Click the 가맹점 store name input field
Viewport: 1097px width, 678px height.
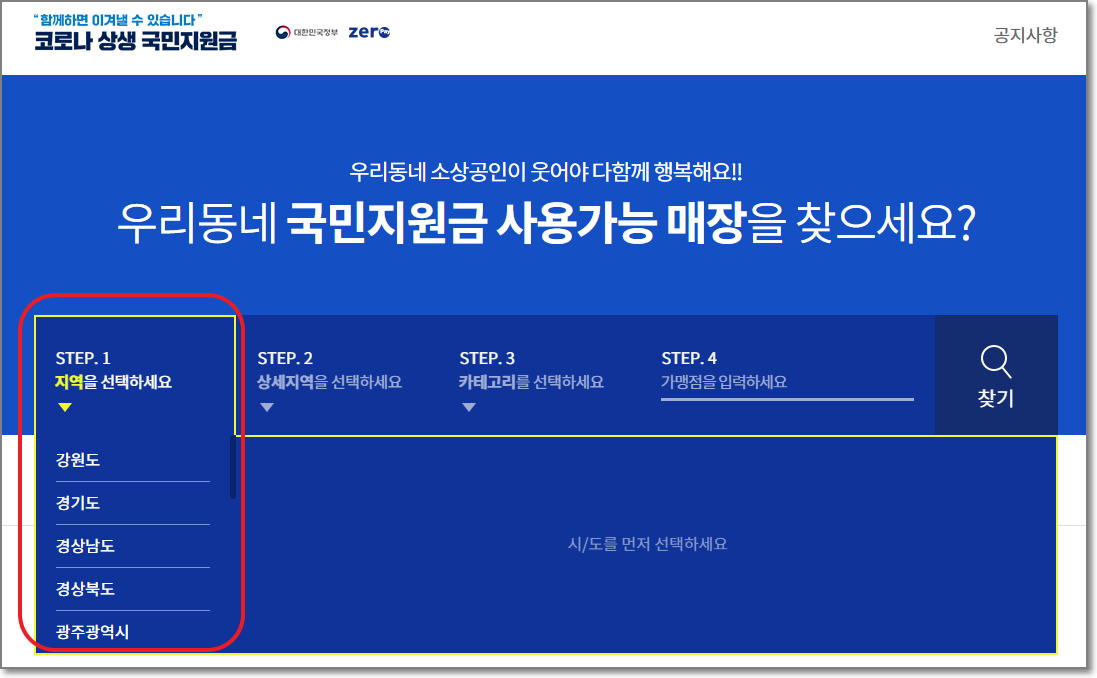[x=786, y=385]
